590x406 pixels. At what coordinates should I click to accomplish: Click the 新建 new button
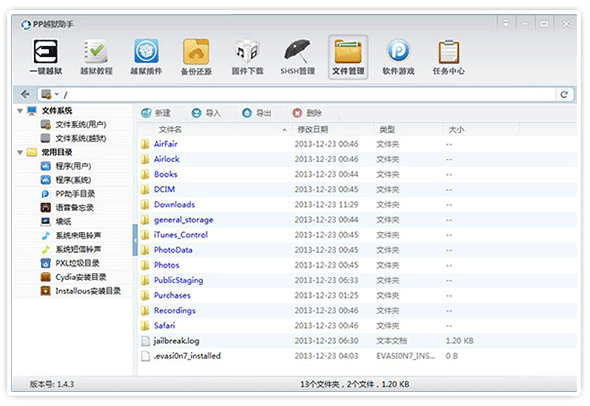point(156,113)
